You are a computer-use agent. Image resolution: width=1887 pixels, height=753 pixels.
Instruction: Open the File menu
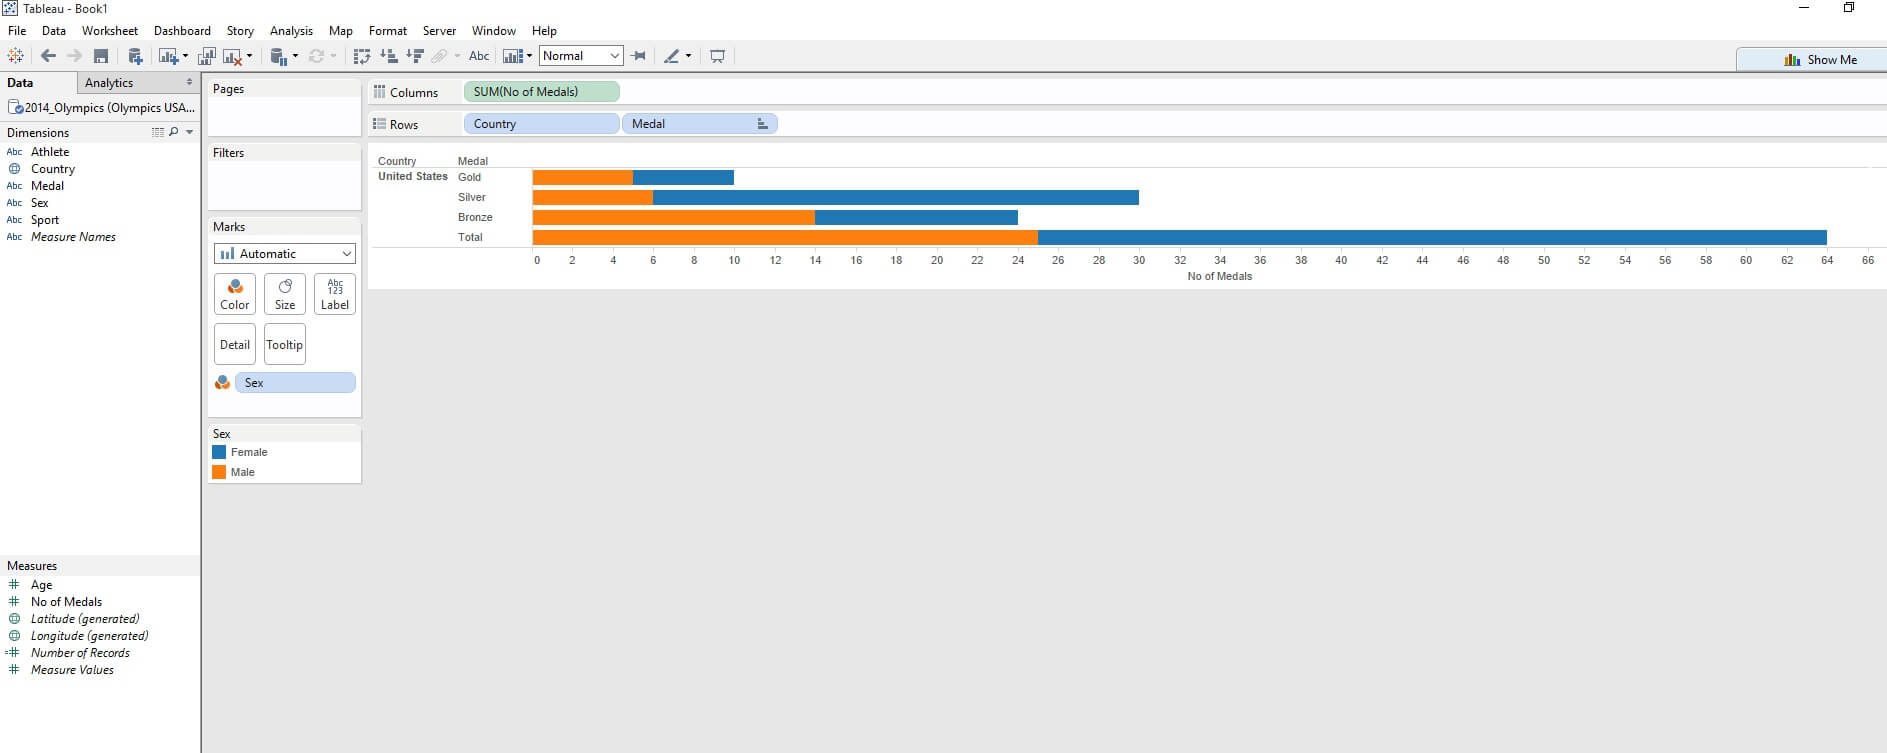(x=17, y=31)
